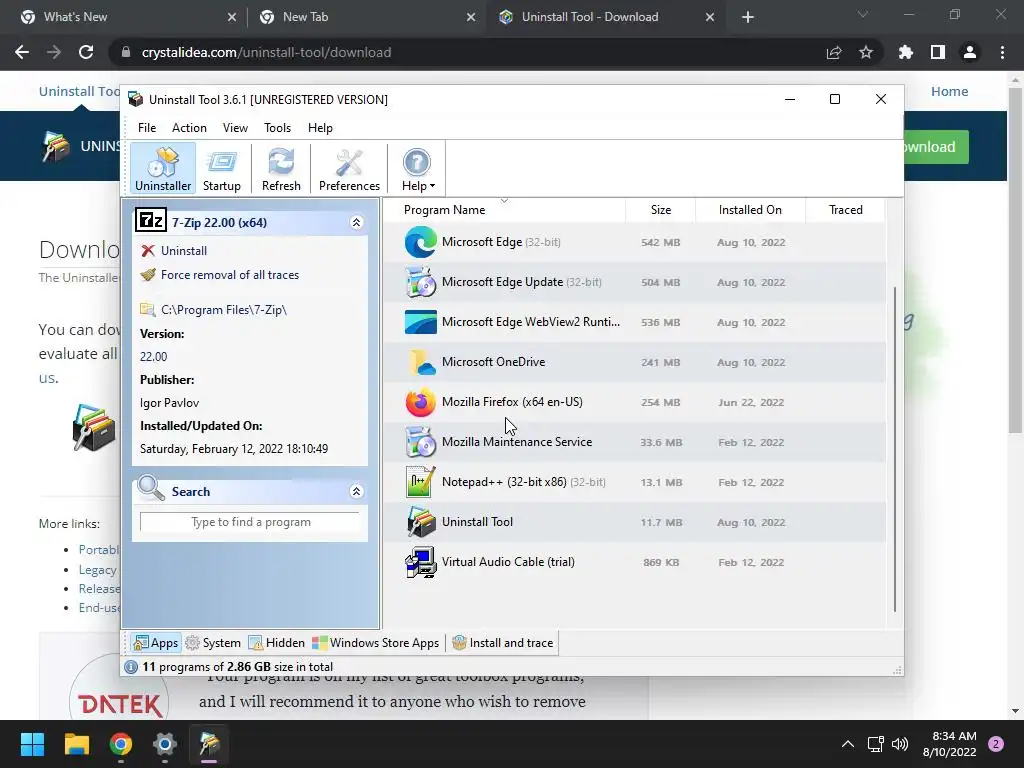The width and height of the screenshot is (1024, 768).
Task: Open the View menu
Action: 235,128
